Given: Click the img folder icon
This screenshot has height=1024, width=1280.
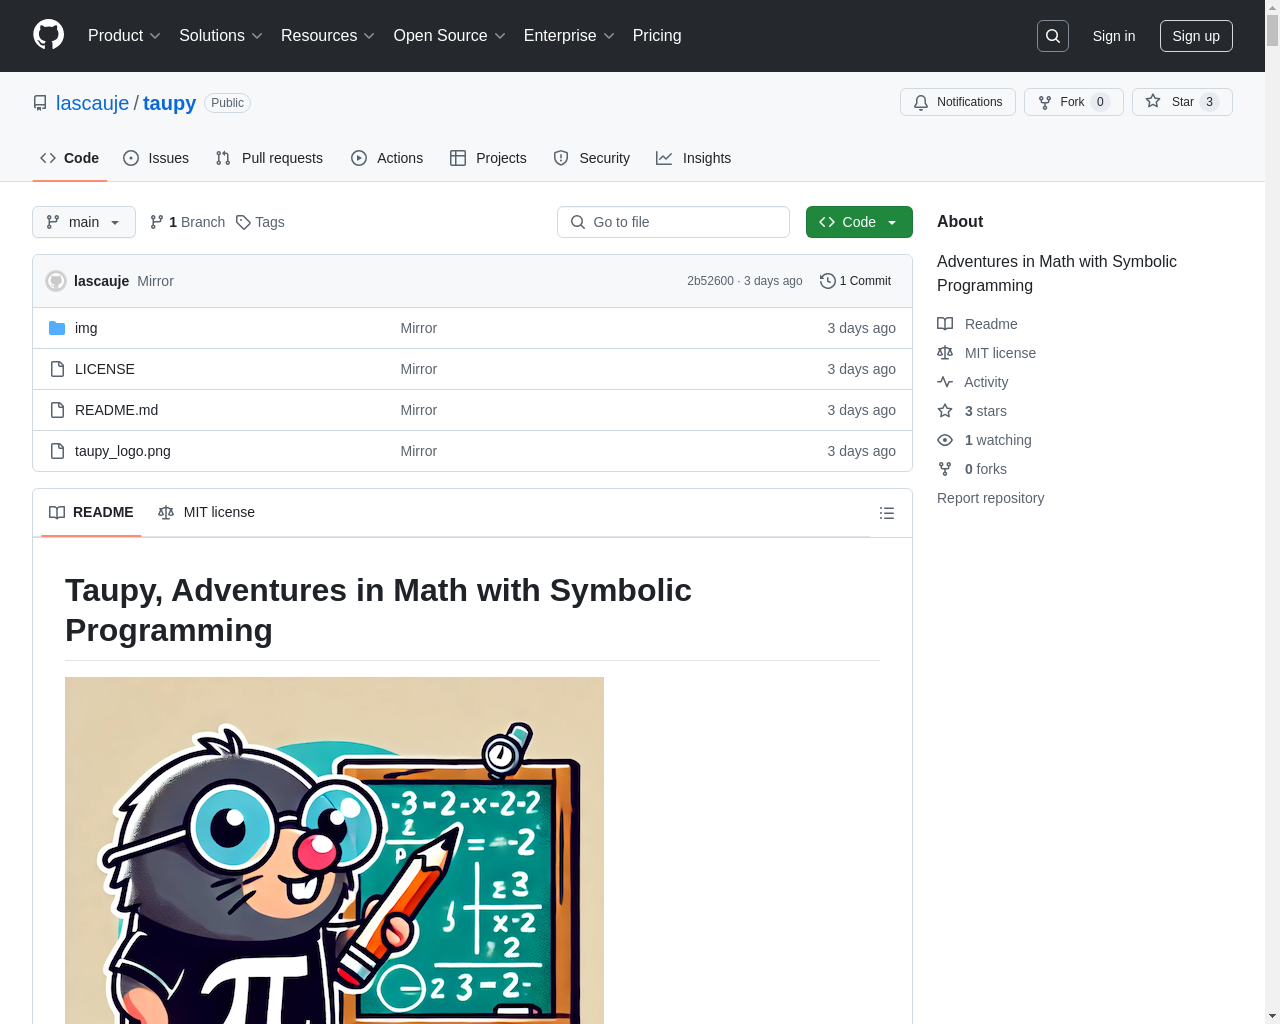Looking at the screenshot, I should click(57, 328).
